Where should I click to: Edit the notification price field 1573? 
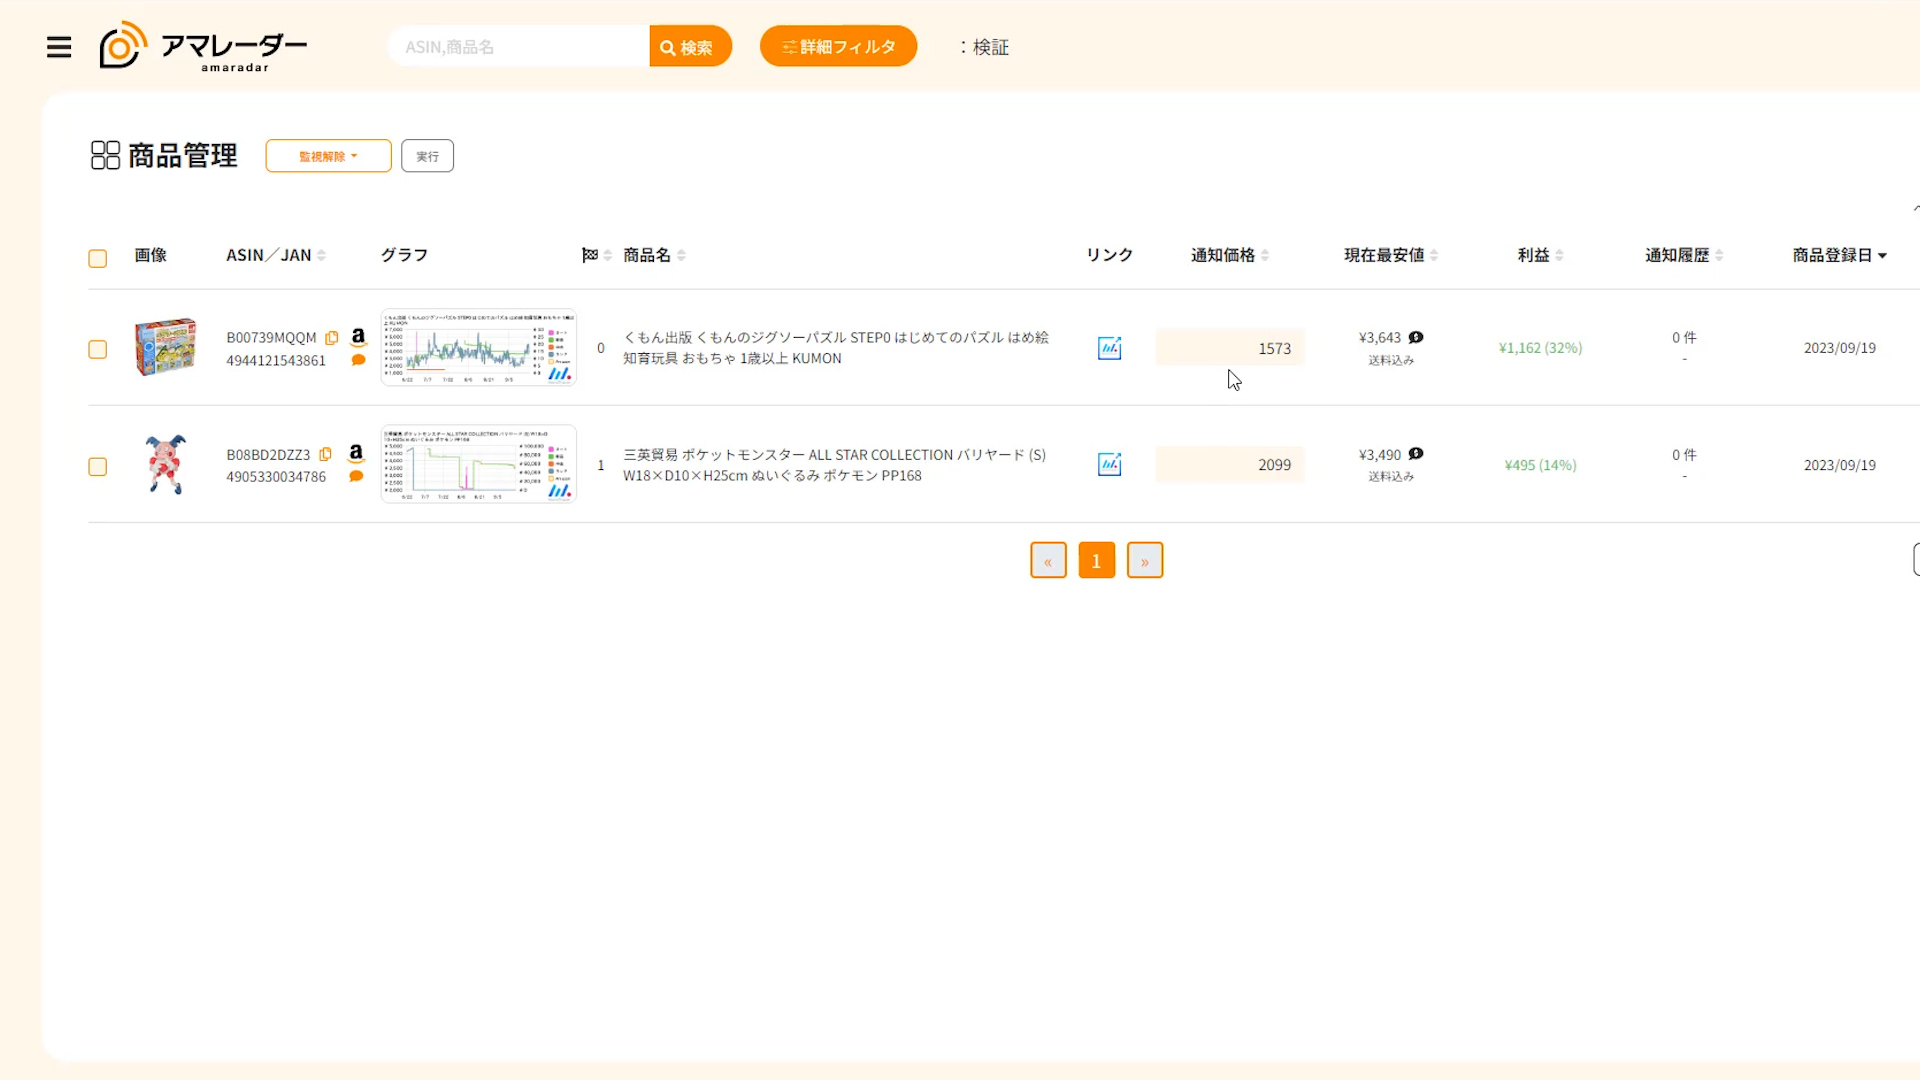click(1230, 348)
